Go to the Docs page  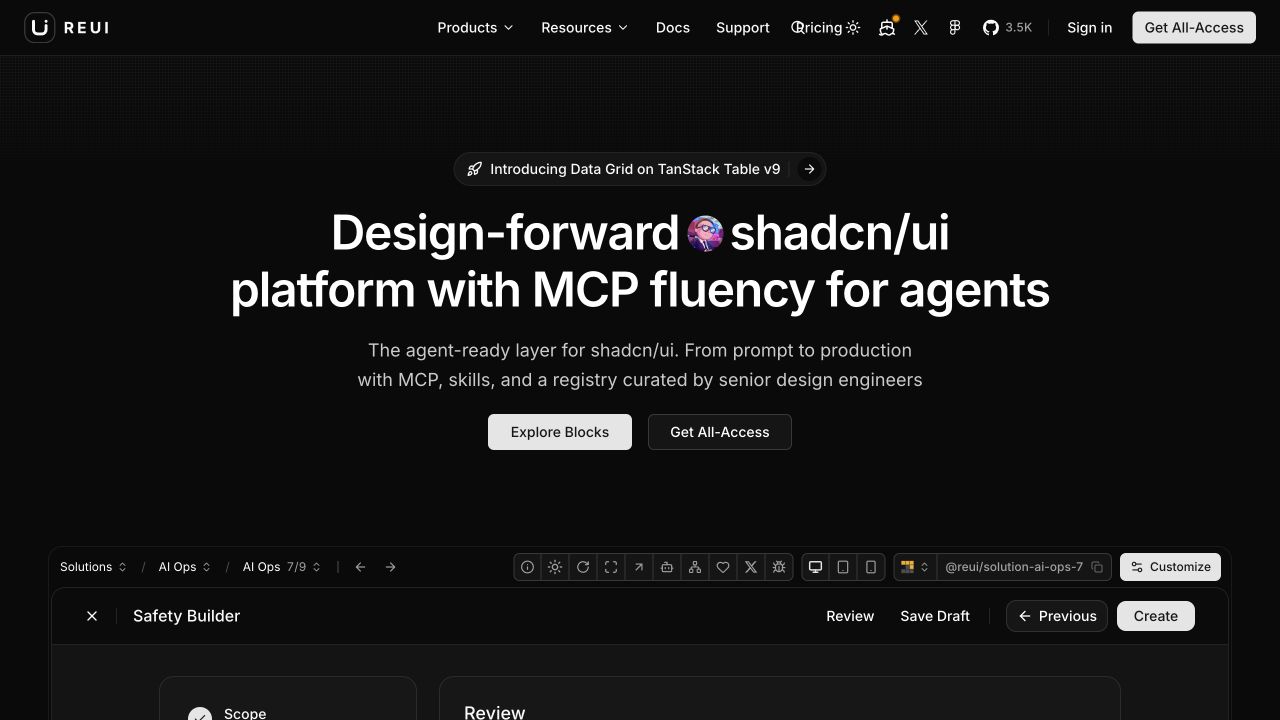click(x=673, y=28)
